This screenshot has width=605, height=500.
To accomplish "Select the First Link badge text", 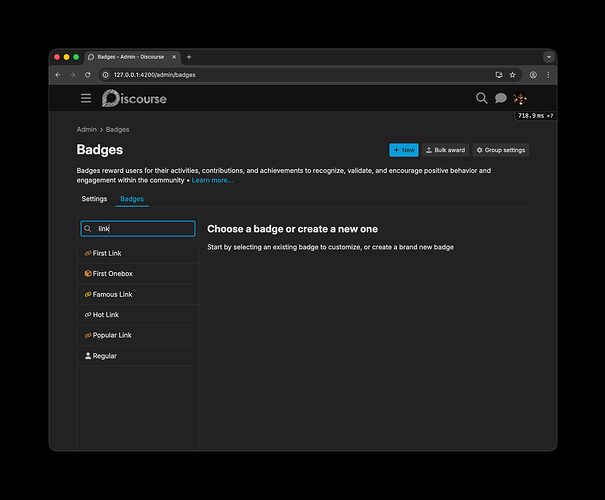I will click(107, 253).
